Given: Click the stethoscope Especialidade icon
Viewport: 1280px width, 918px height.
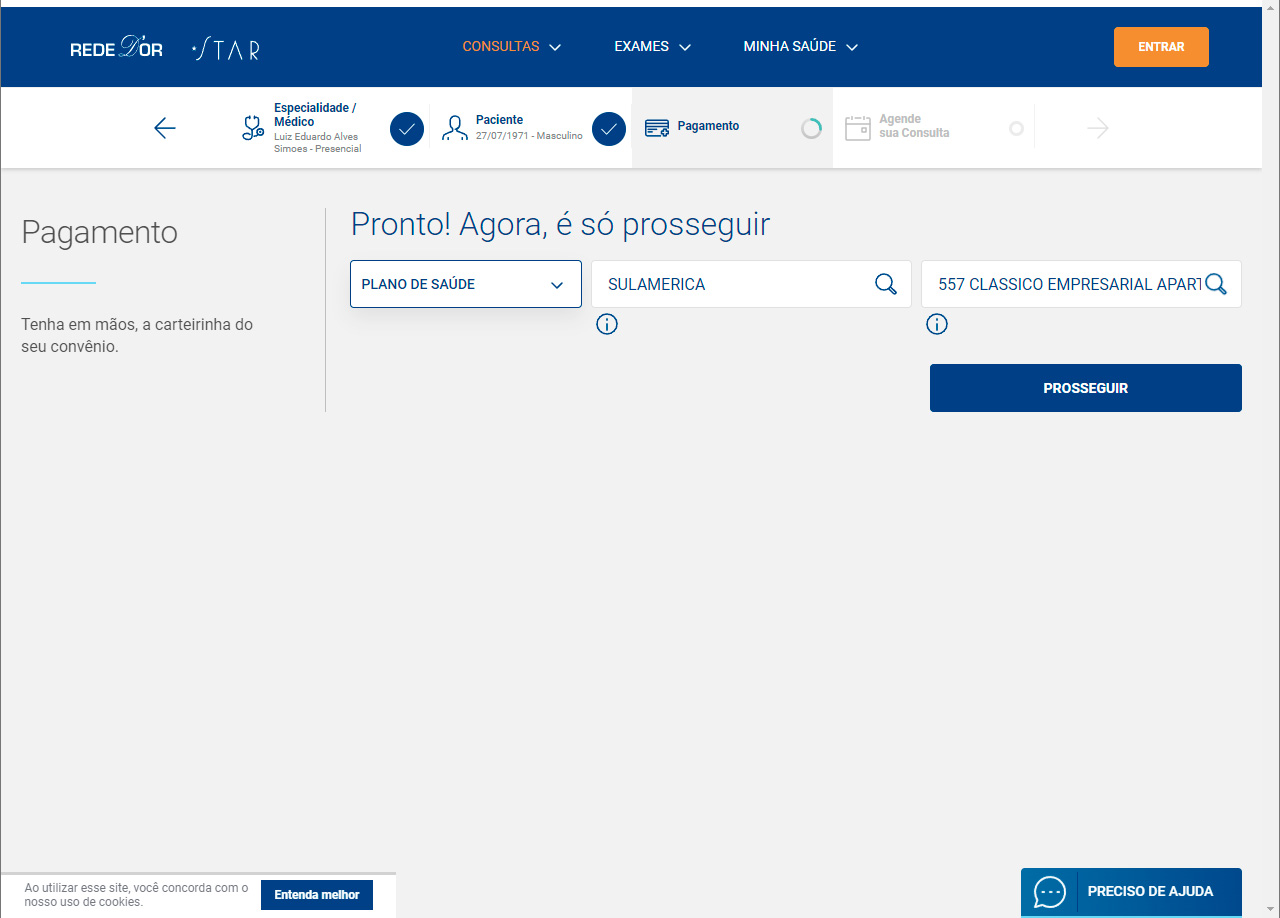Looking at the screenshot, I should 253,127.
